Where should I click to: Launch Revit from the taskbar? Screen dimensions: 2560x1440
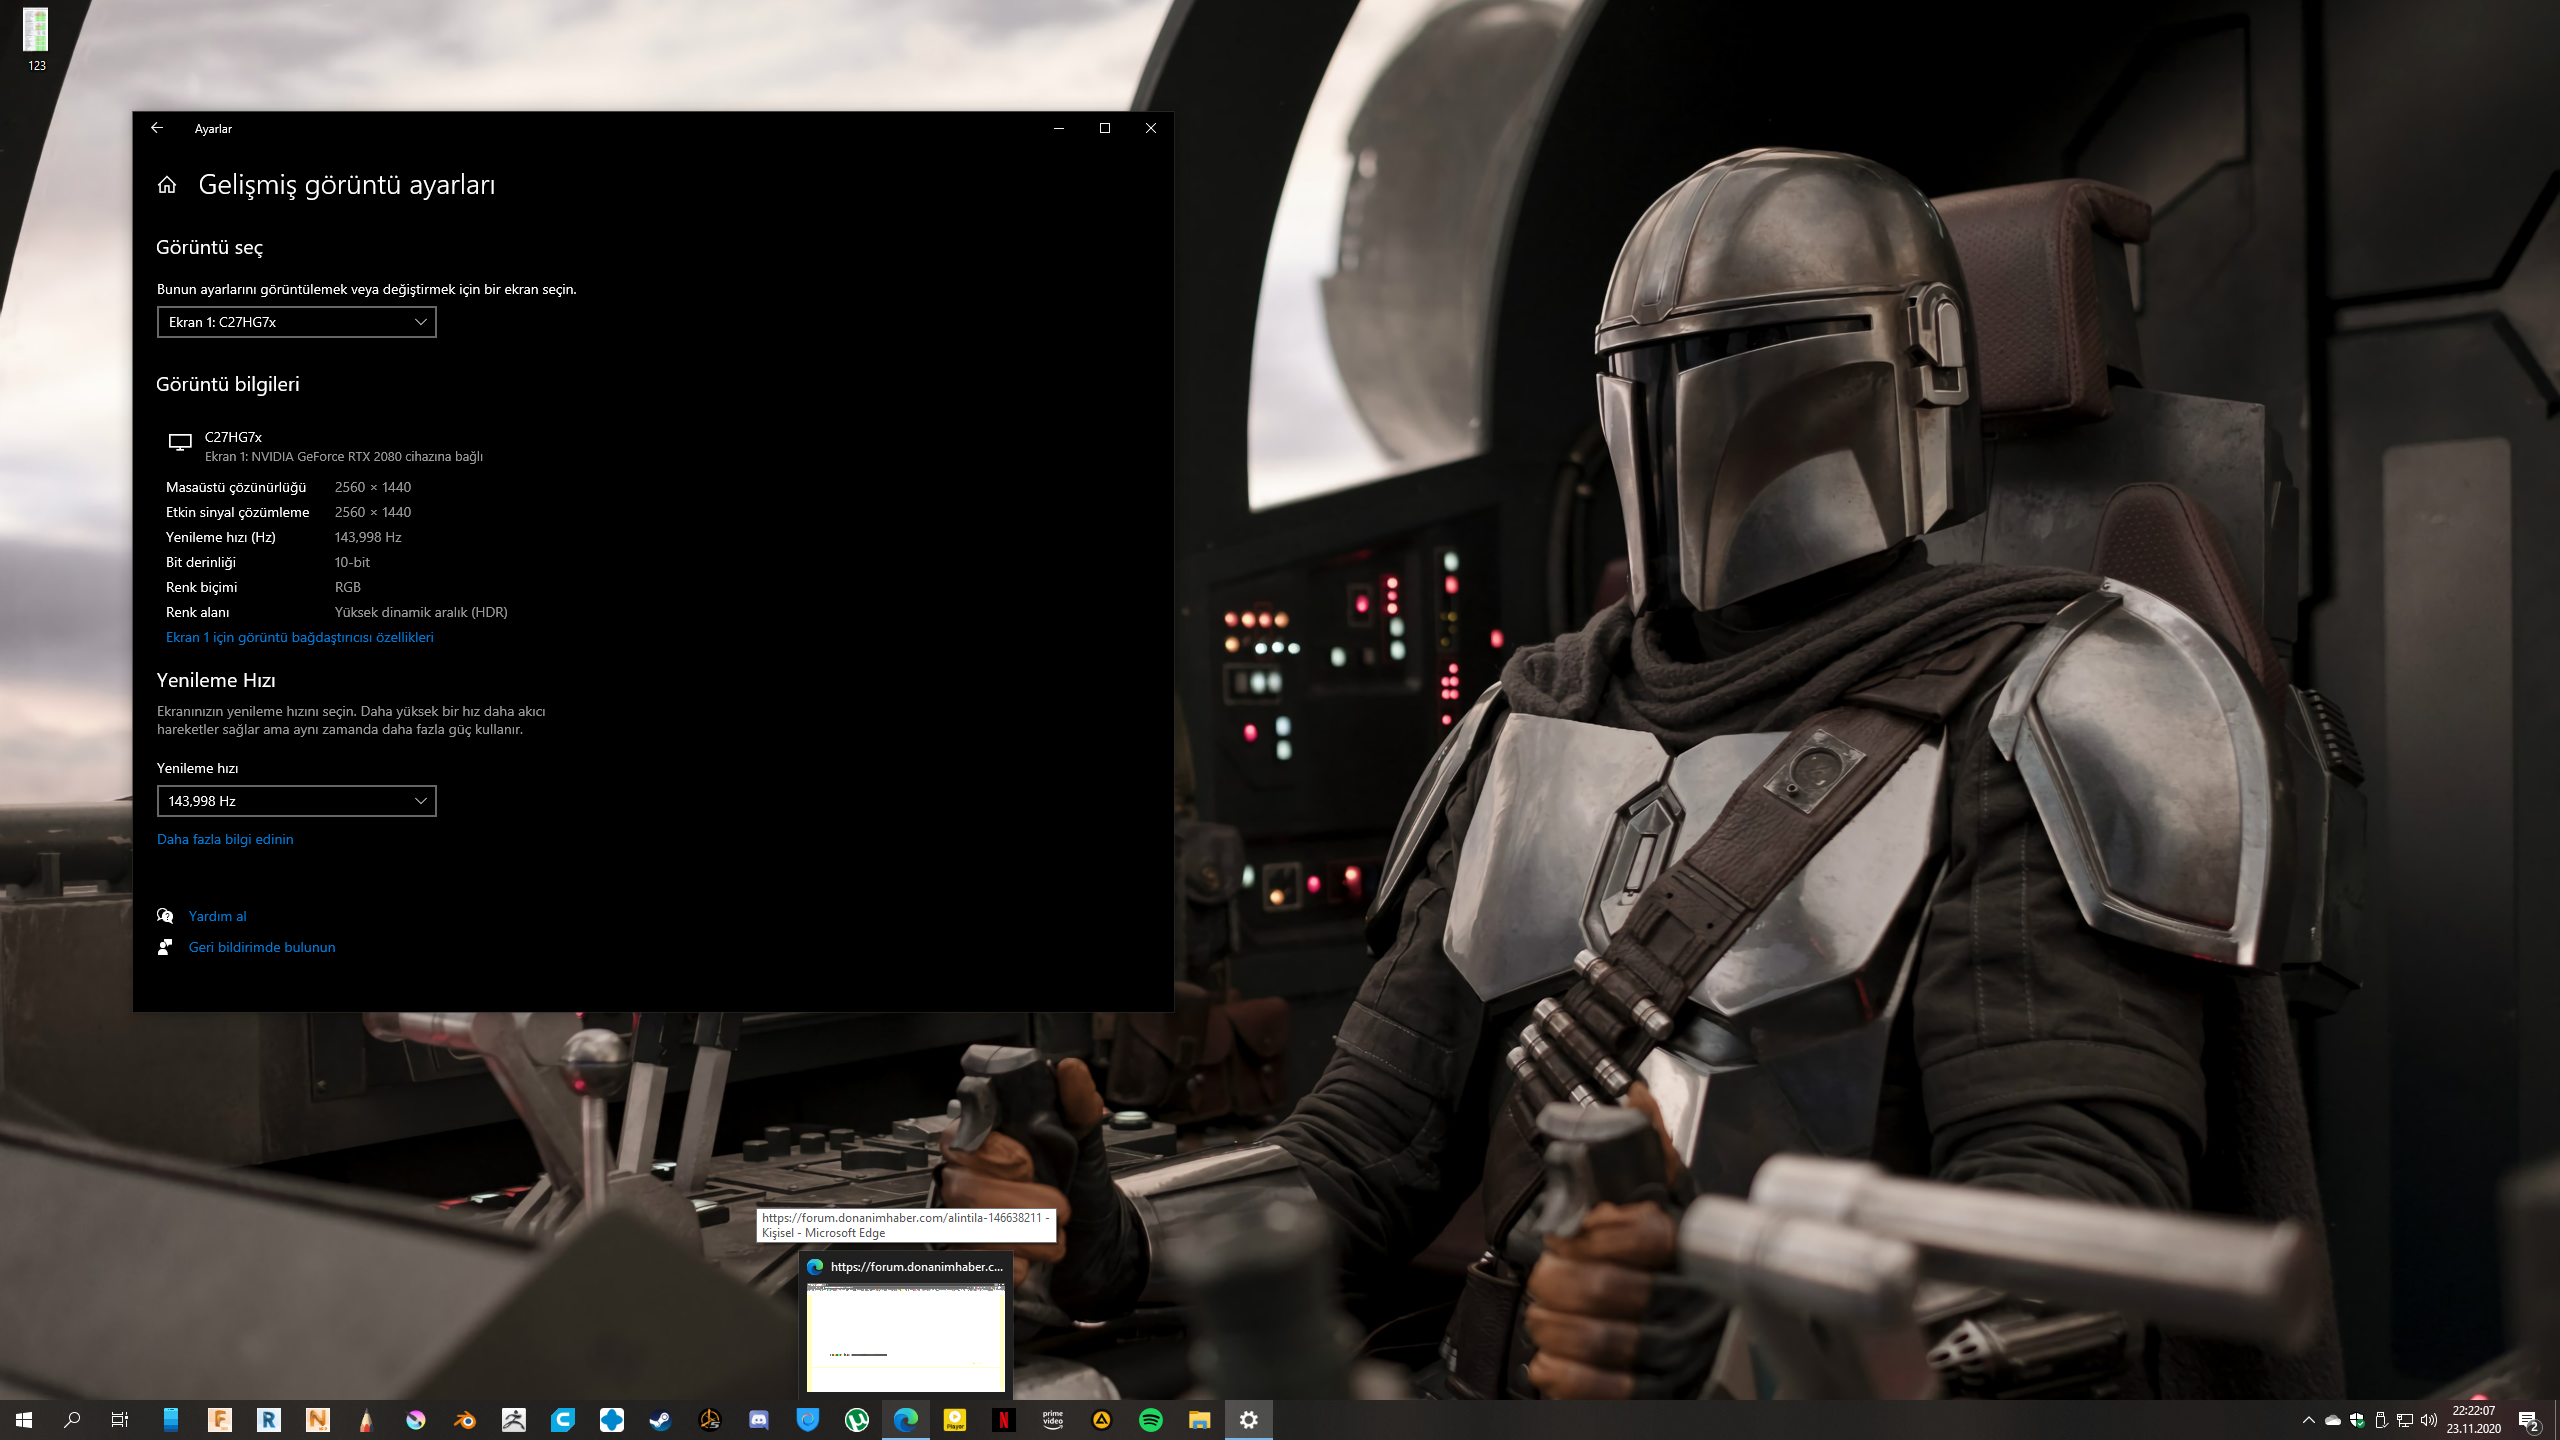pyautogui.click(x=269, y=1420)
